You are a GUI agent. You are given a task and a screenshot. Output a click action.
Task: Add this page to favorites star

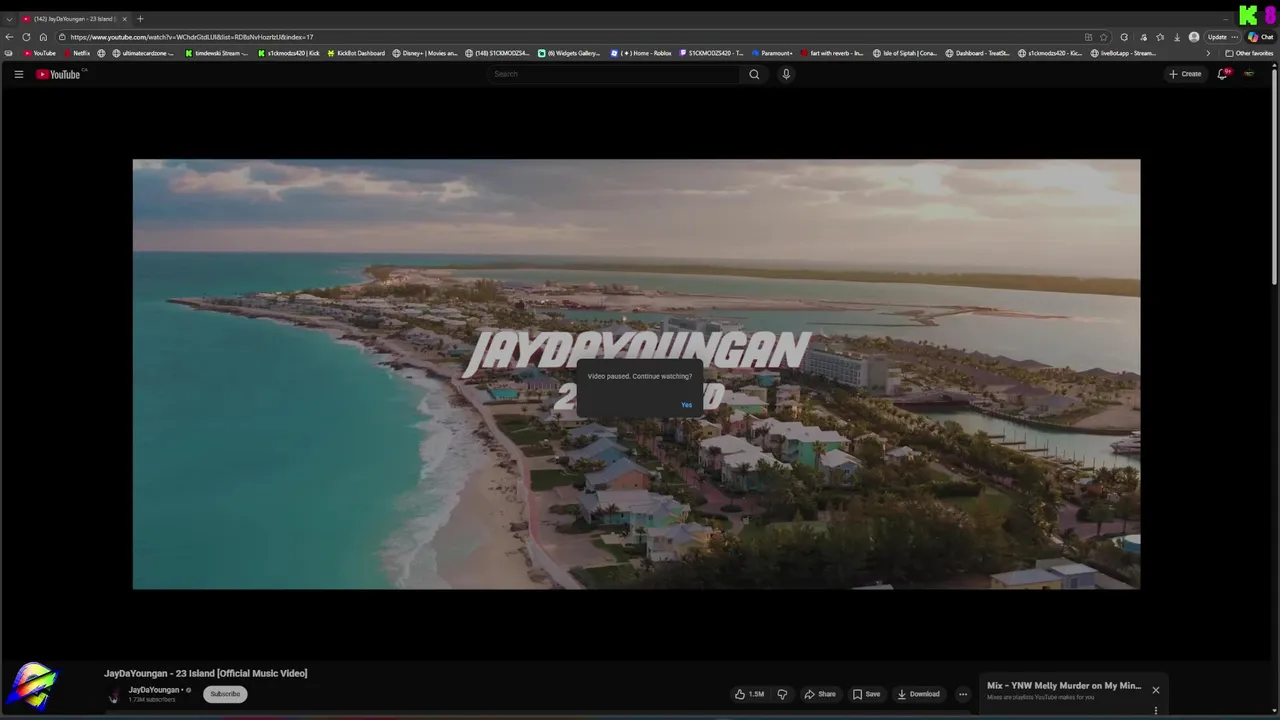click(1103, 37)
